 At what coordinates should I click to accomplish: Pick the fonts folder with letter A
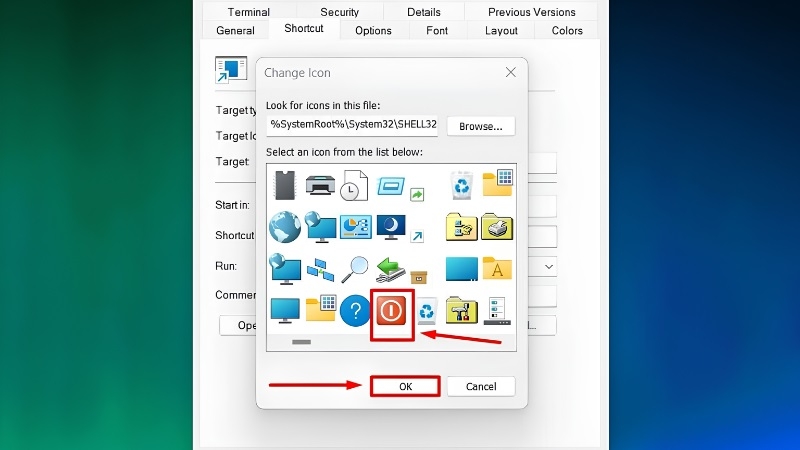tap(497, 268)
